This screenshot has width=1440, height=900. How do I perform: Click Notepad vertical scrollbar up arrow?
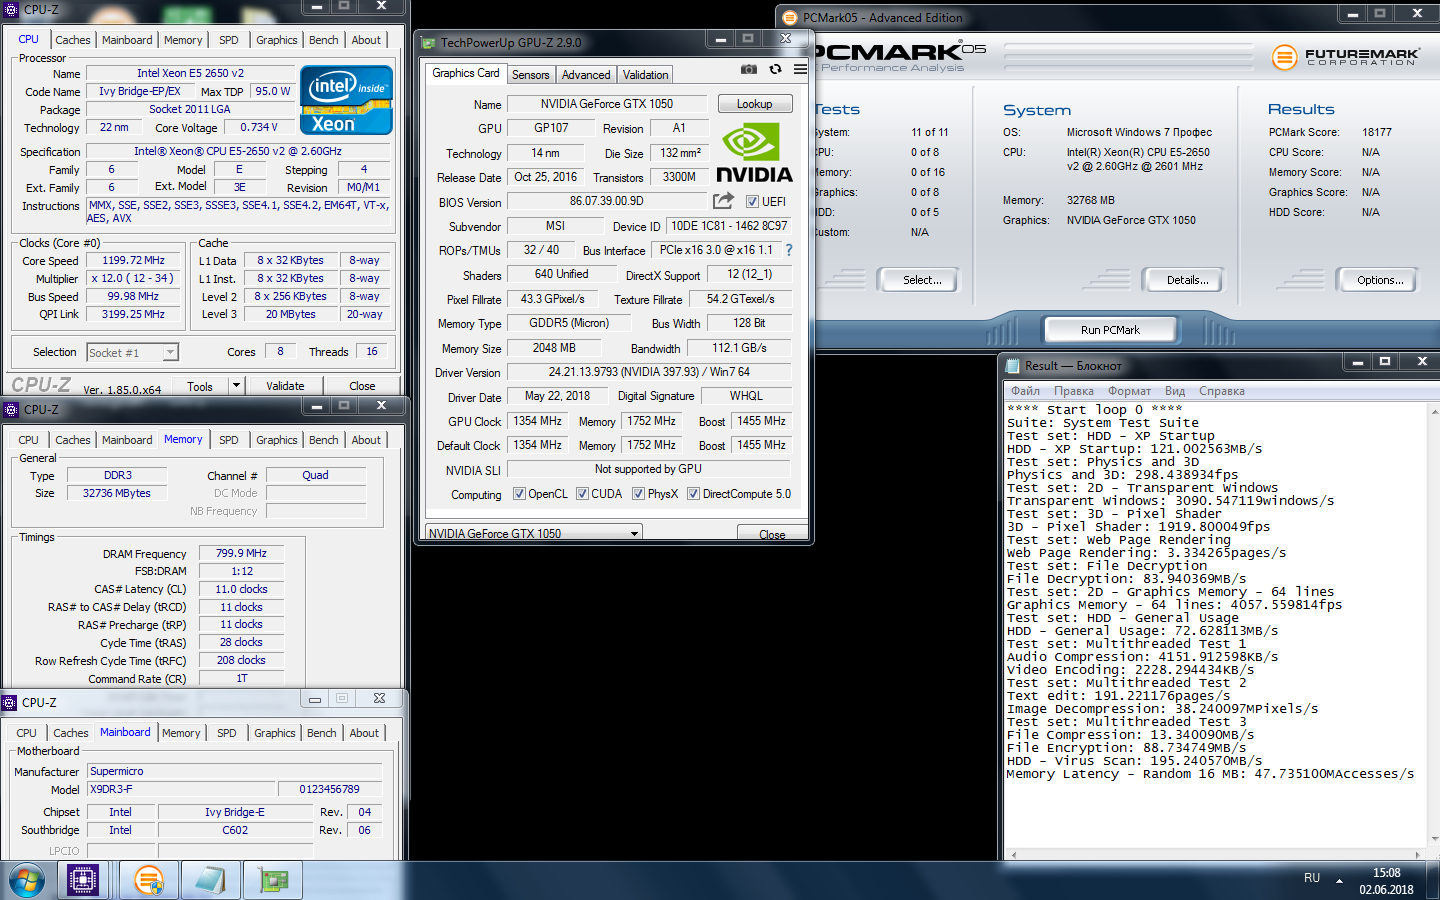[x=1433, y=411]
